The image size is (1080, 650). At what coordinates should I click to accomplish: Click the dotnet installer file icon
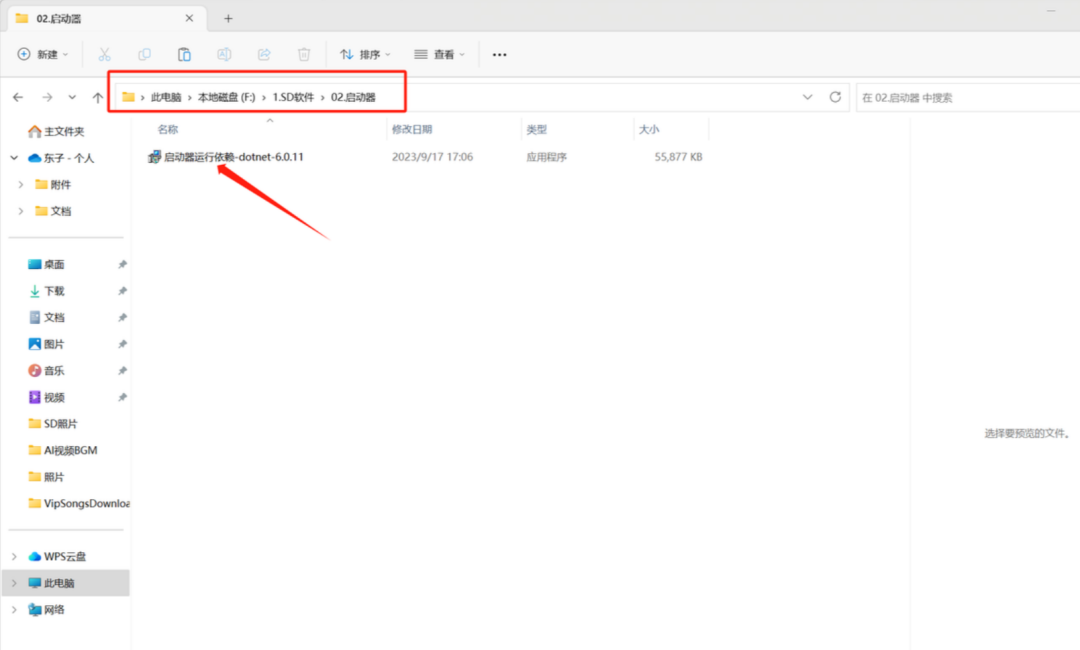coord(154,157)
